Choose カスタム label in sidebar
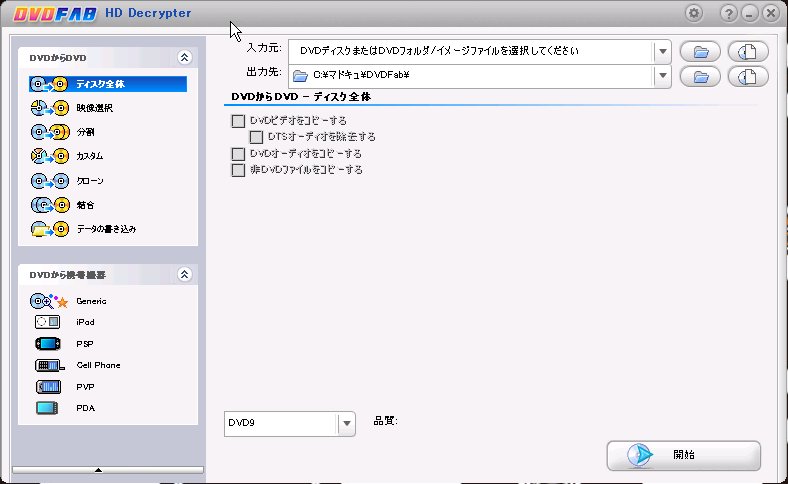 coord(89,156)
